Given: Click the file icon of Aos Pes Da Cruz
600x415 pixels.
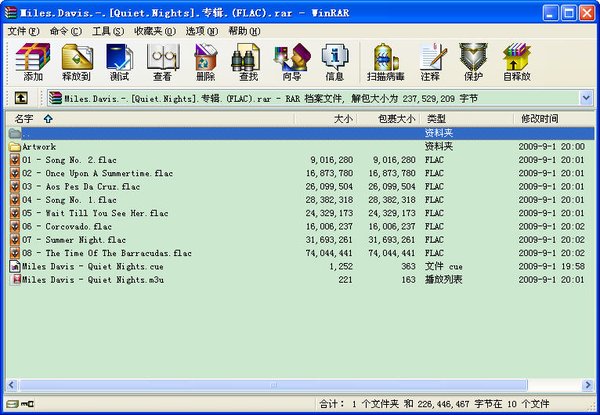Looking at the screenshot, I should [15, 187].
